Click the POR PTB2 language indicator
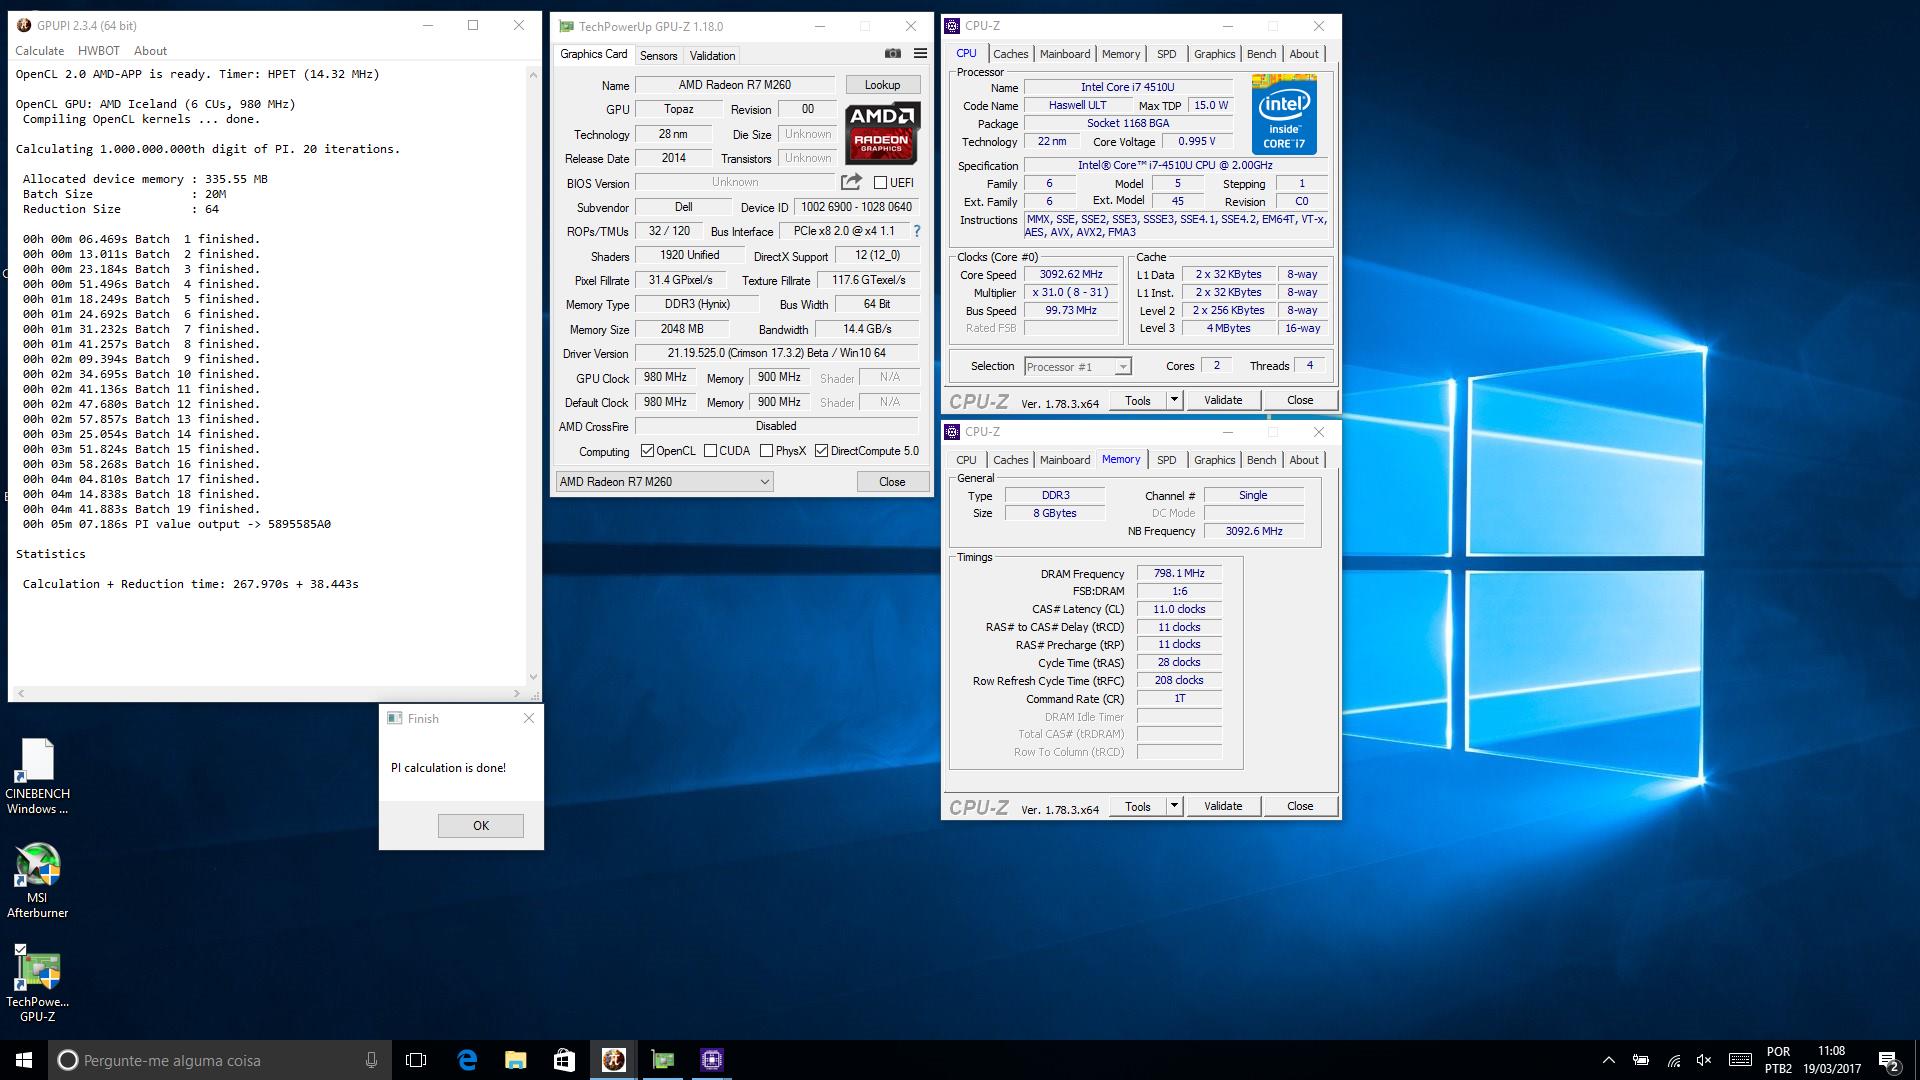 pyautogui.click(x=1779, y=1060)
